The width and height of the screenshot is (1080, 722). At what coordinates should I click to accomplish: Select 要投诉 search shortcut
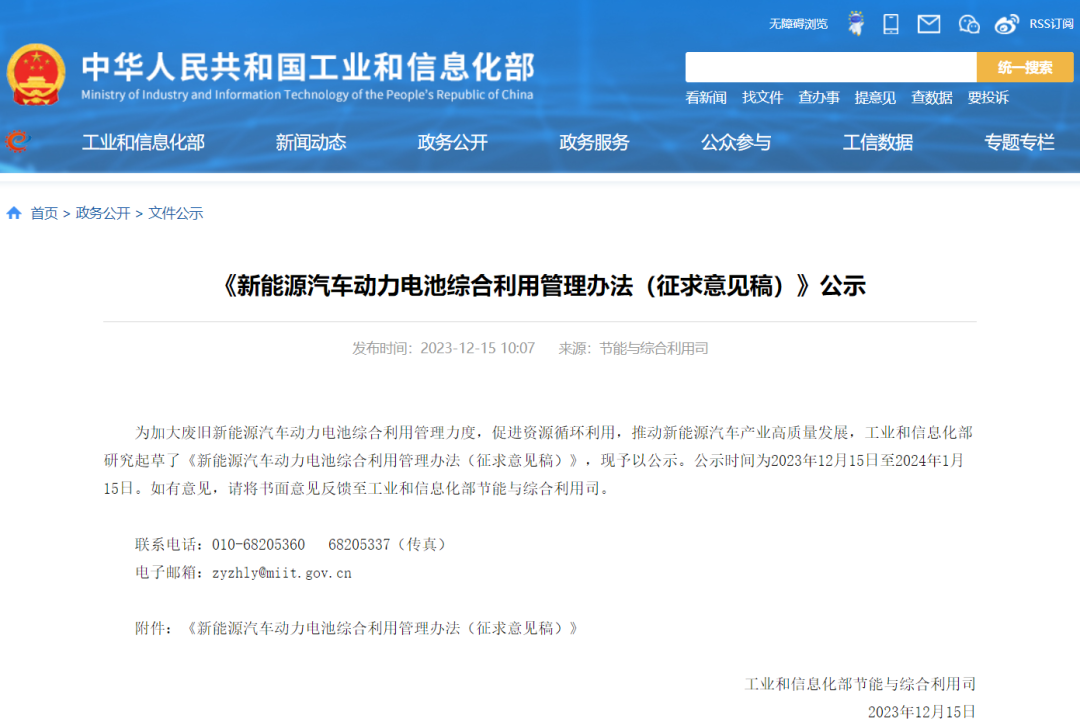point(988,98)
